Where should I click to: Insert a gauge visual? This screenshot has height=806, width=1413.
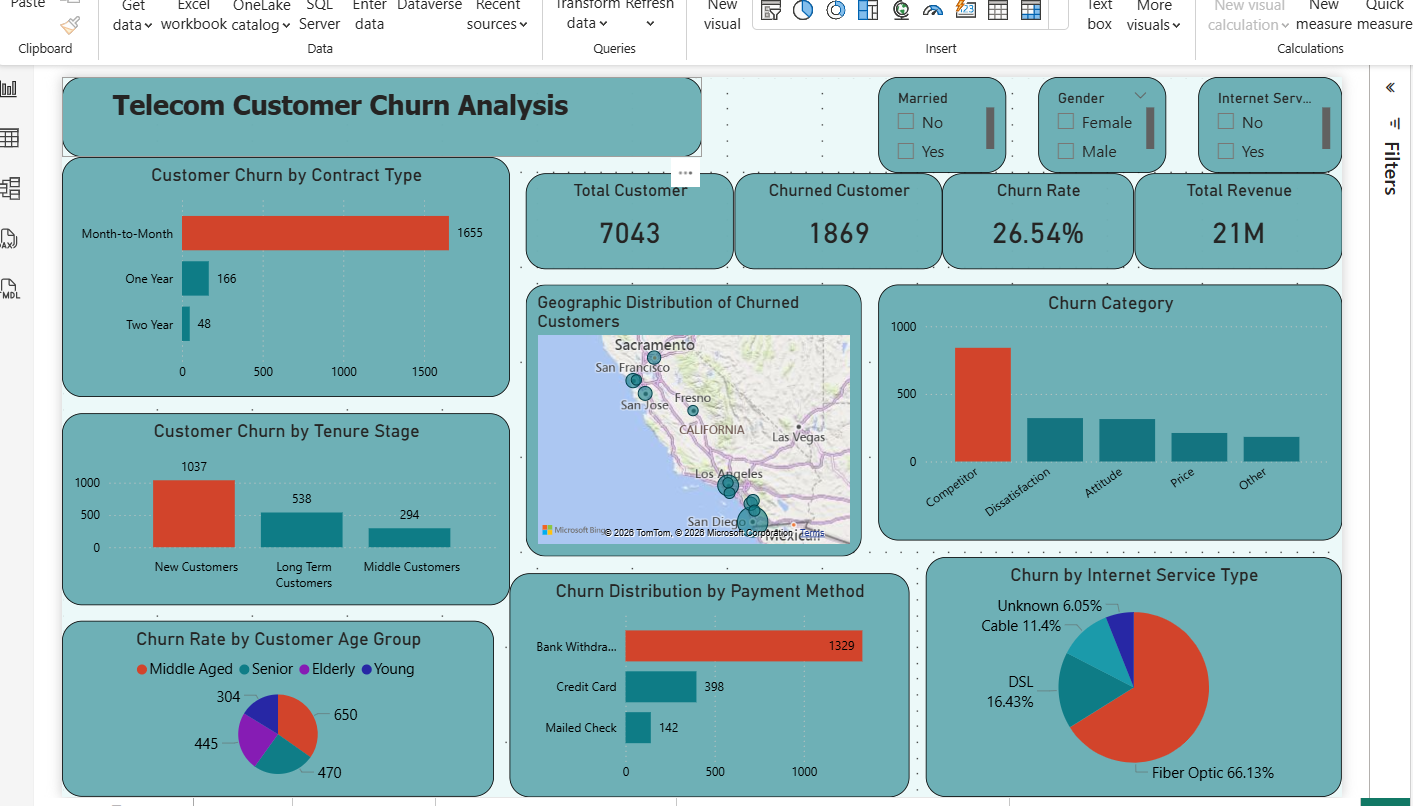(933, 10)
